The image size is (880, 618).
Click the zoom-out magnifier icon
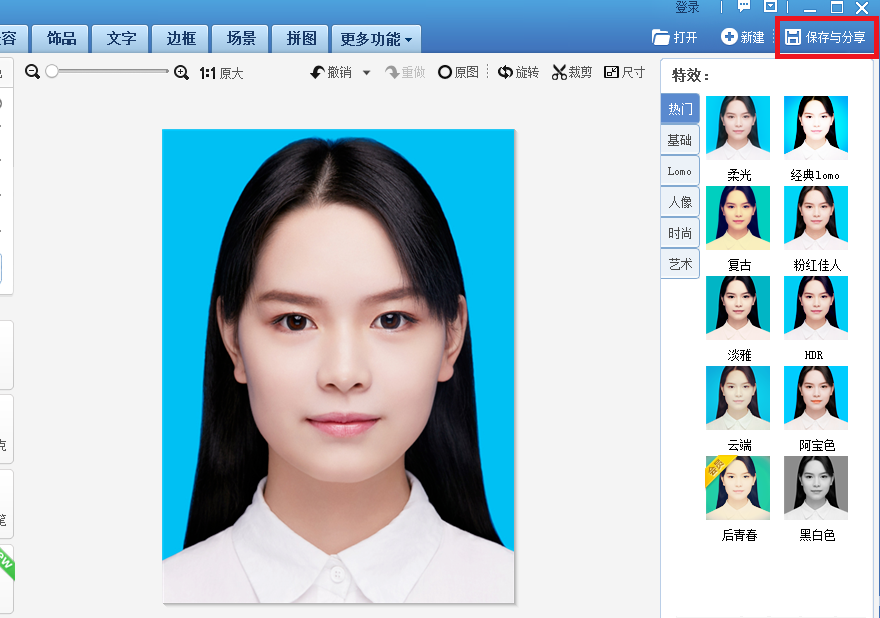tap(32, 72)
